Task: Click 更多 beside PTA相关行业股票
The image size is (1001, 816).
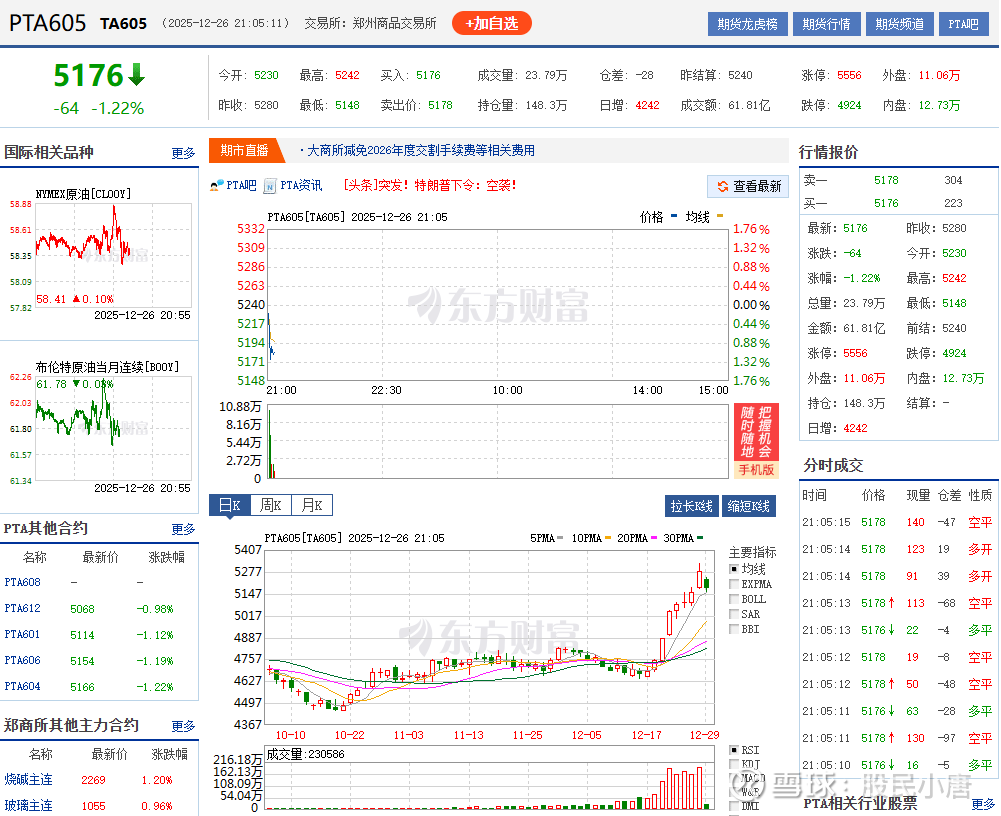Action: click(983, 804)
